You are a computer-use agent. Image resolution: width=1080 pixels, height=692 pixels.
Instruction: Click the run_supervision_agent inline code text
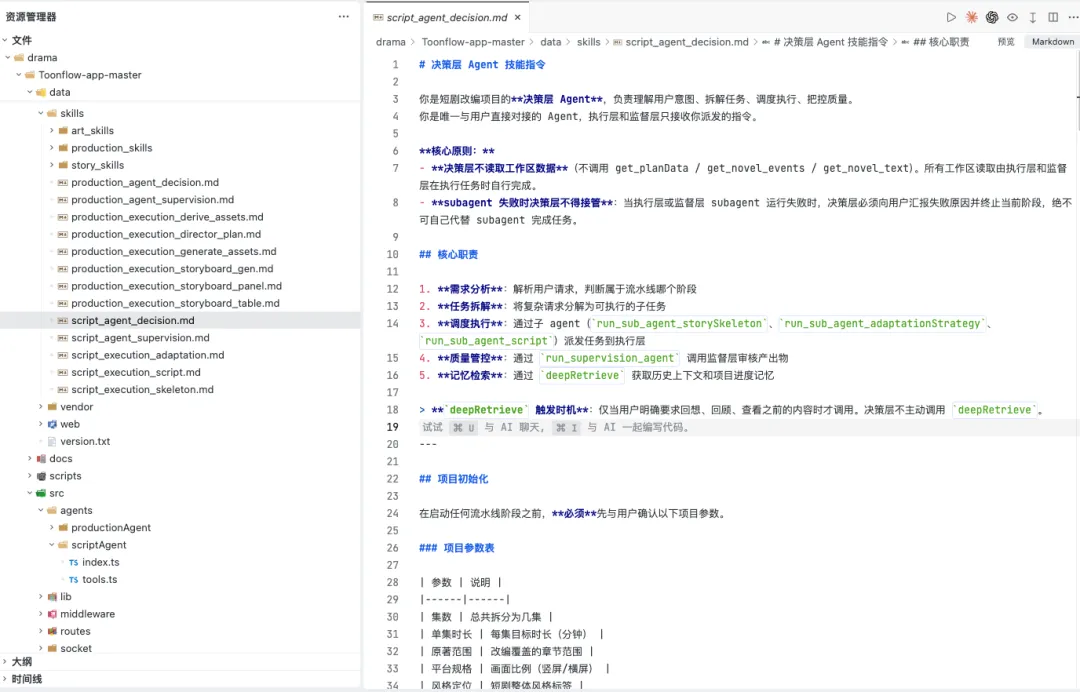[610, 358]
